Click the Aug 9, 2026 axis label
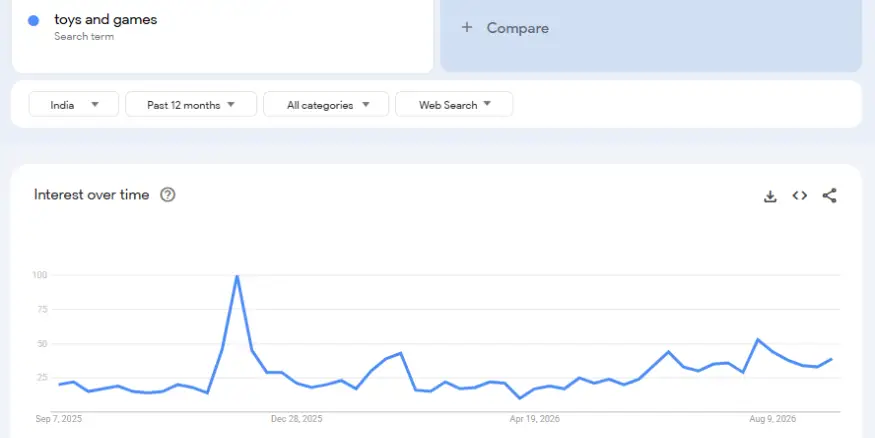This screenshot has height=438, width=875. coord(772,419)
